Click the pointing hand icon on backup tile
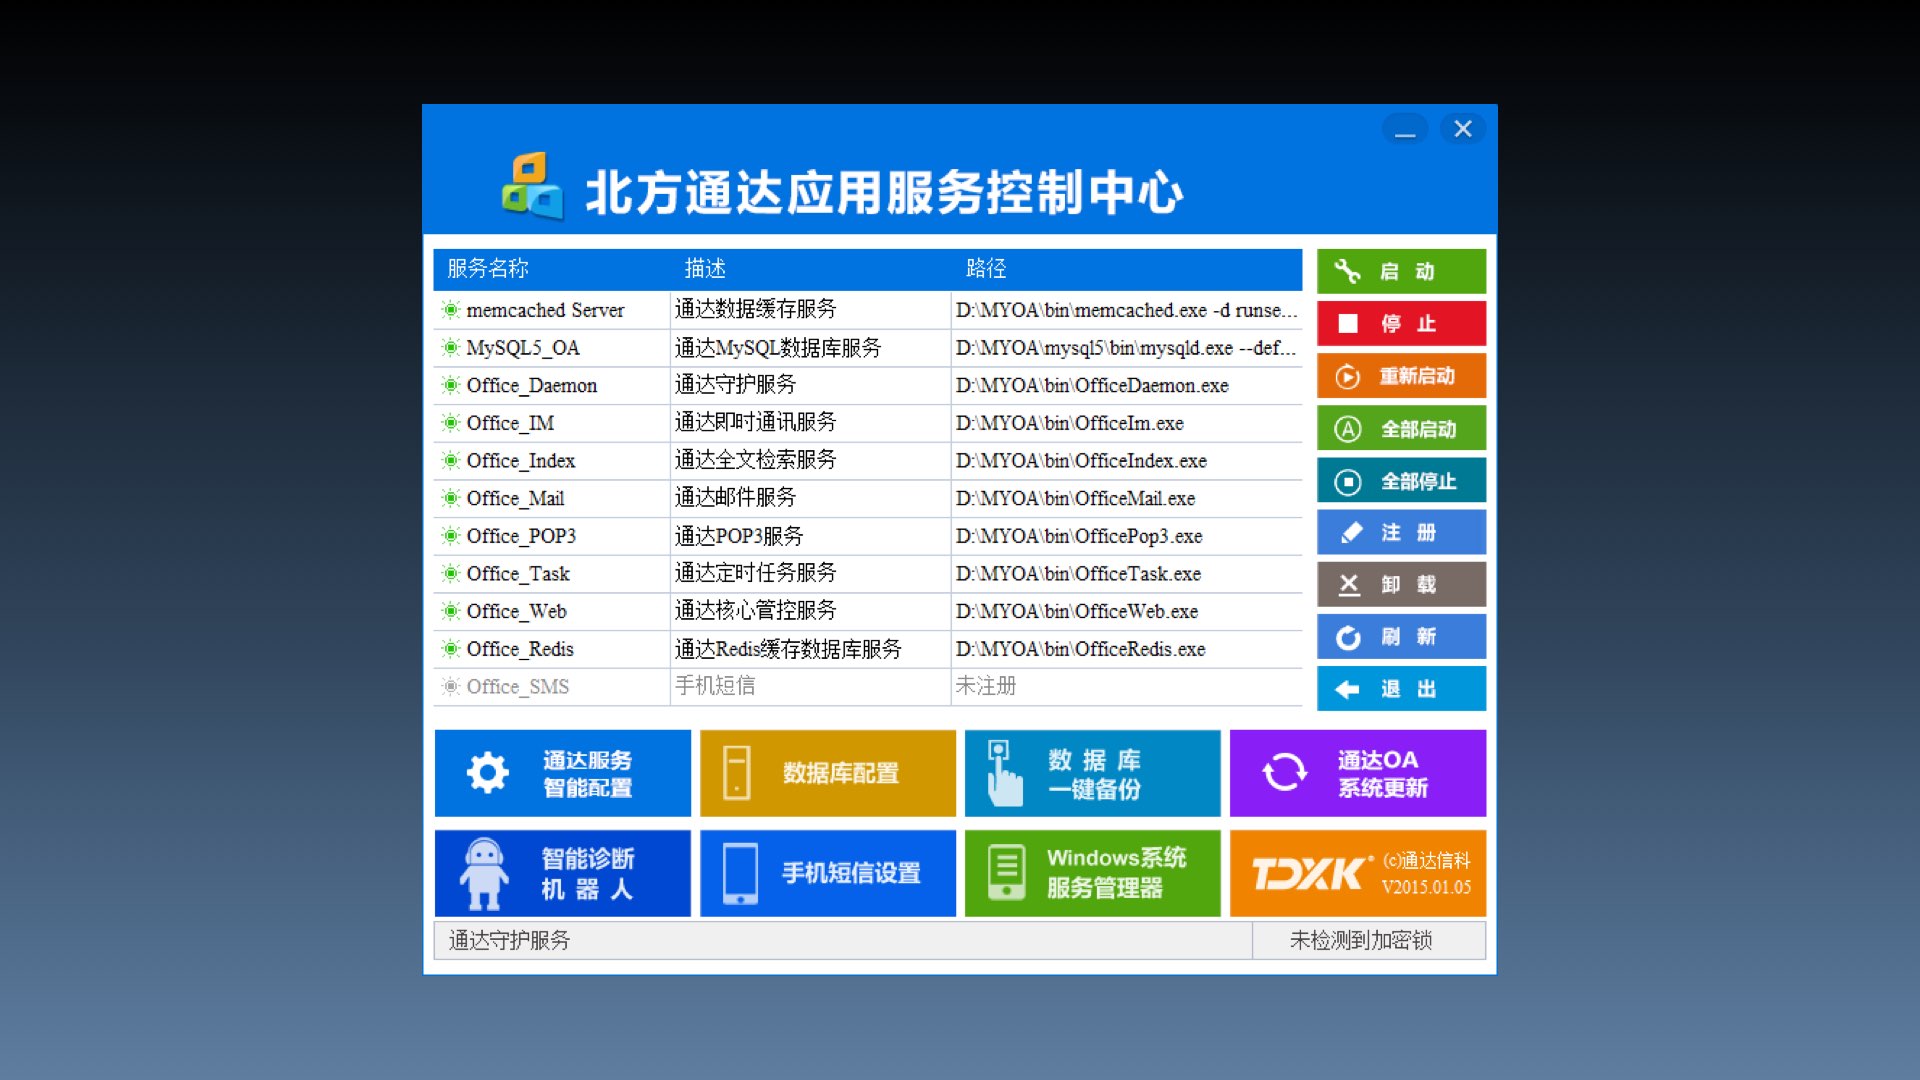 tap(1004, 773)
